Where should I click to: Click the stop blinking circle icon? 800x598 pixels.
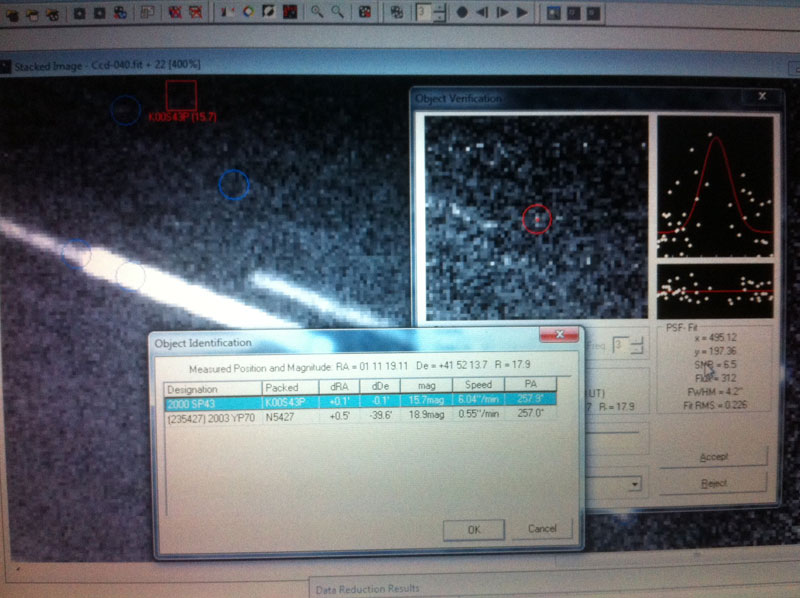click(463, 13)
